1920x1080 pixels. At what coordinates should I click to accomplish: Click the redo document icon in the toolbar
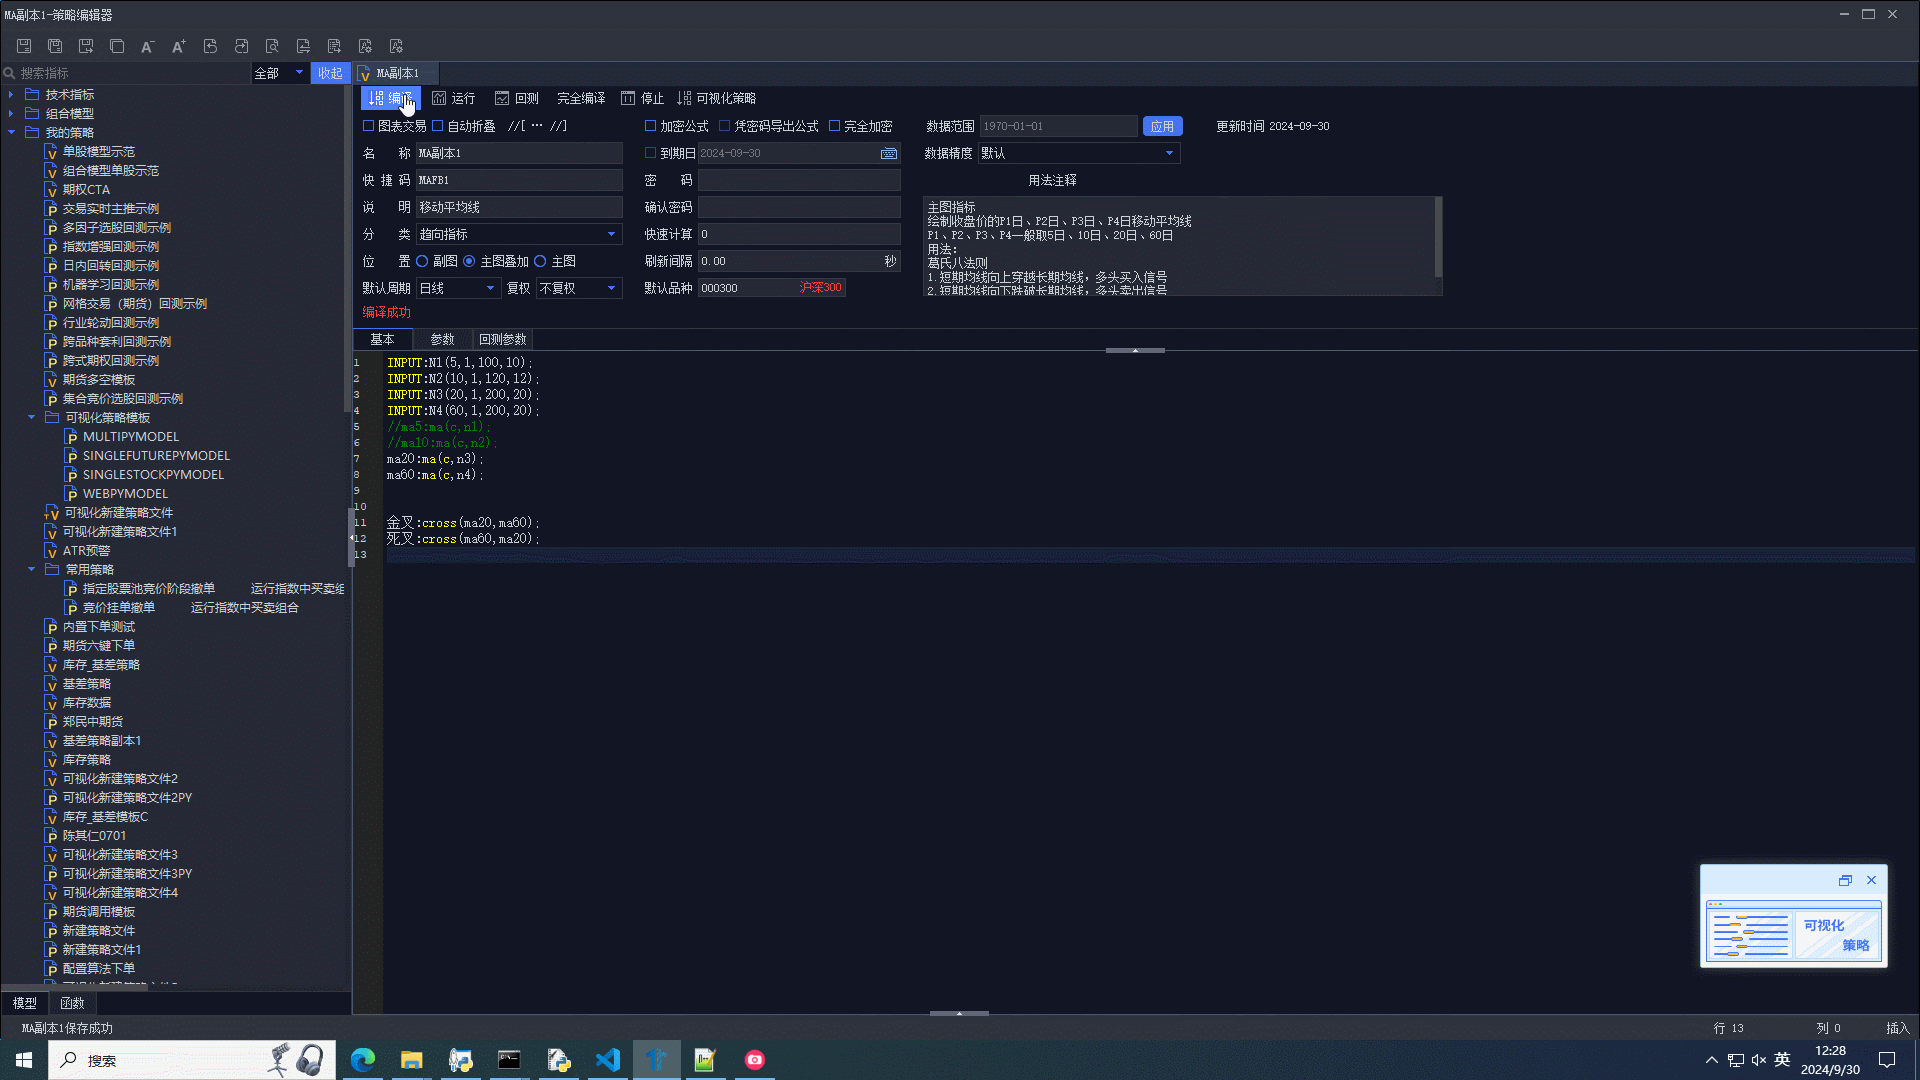[241, 46]
